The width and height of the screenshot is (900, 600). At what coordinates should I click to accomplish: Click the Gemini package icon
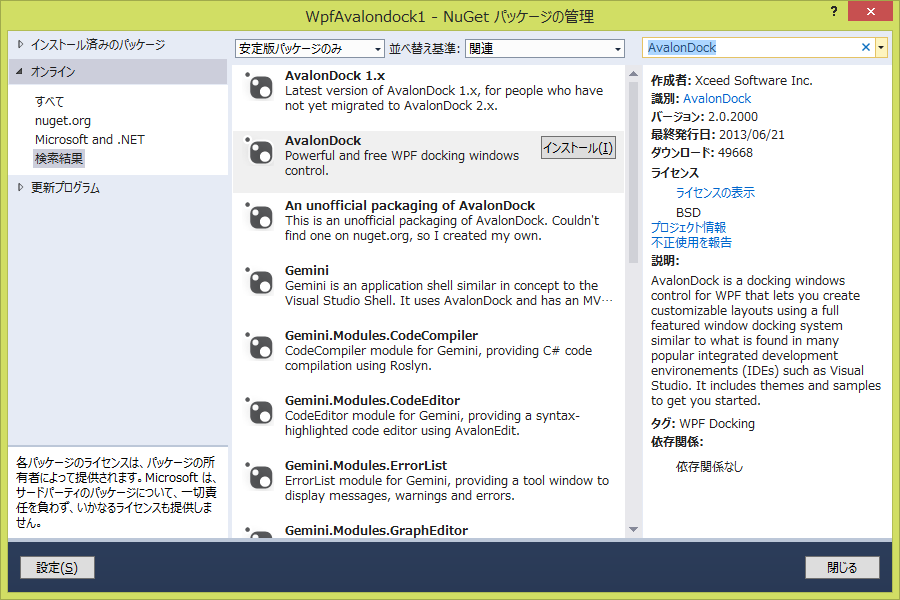coord(261,282)
